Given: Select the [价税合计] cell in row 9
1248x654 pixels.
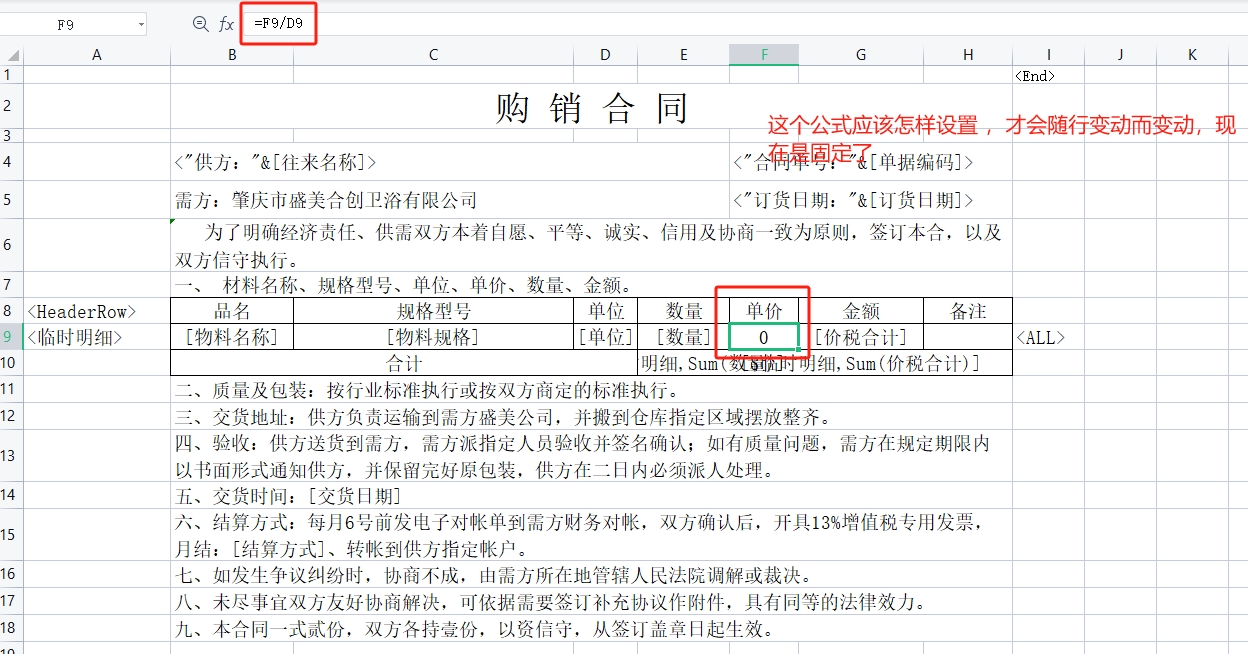Looking at the screenshot, I should point(860,337).
